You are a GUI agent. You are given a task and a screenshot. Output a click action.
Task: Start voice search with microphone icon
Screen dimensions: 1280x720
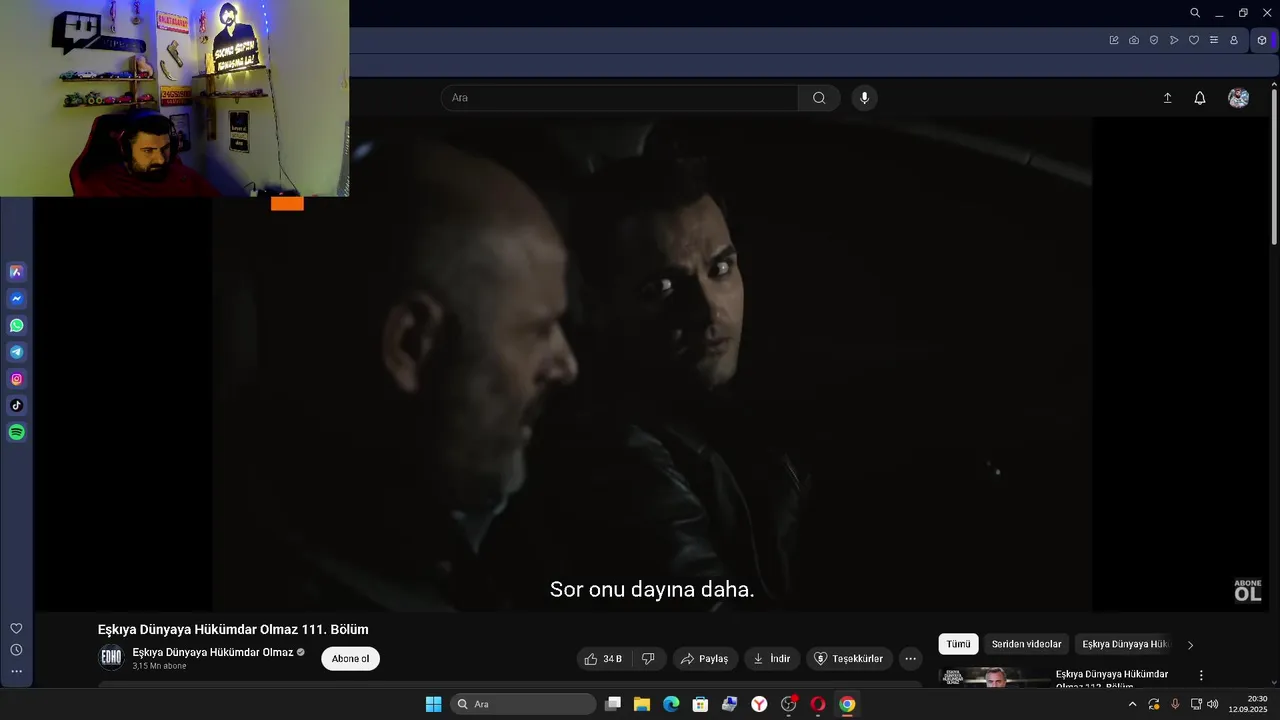pos(865,98)
